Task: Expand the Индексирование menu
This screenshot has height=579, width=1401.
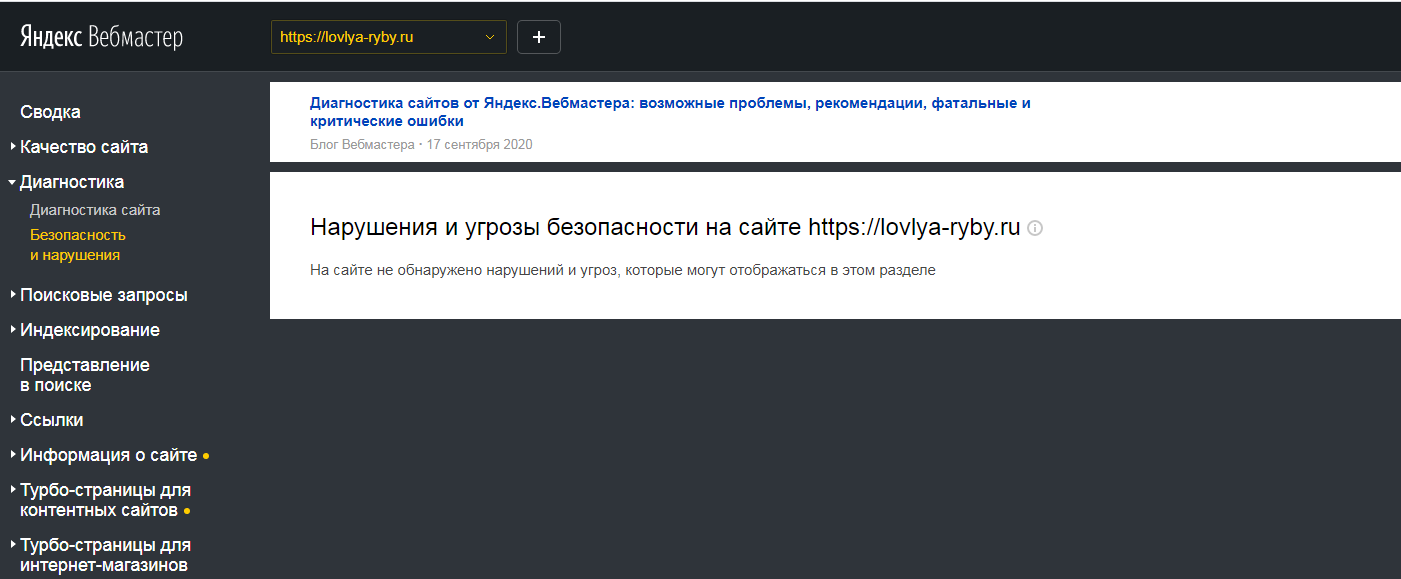Action: 90,330
